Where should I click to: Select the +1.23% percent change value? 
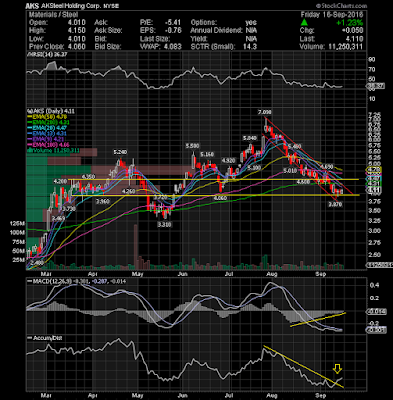coord(349,23)
